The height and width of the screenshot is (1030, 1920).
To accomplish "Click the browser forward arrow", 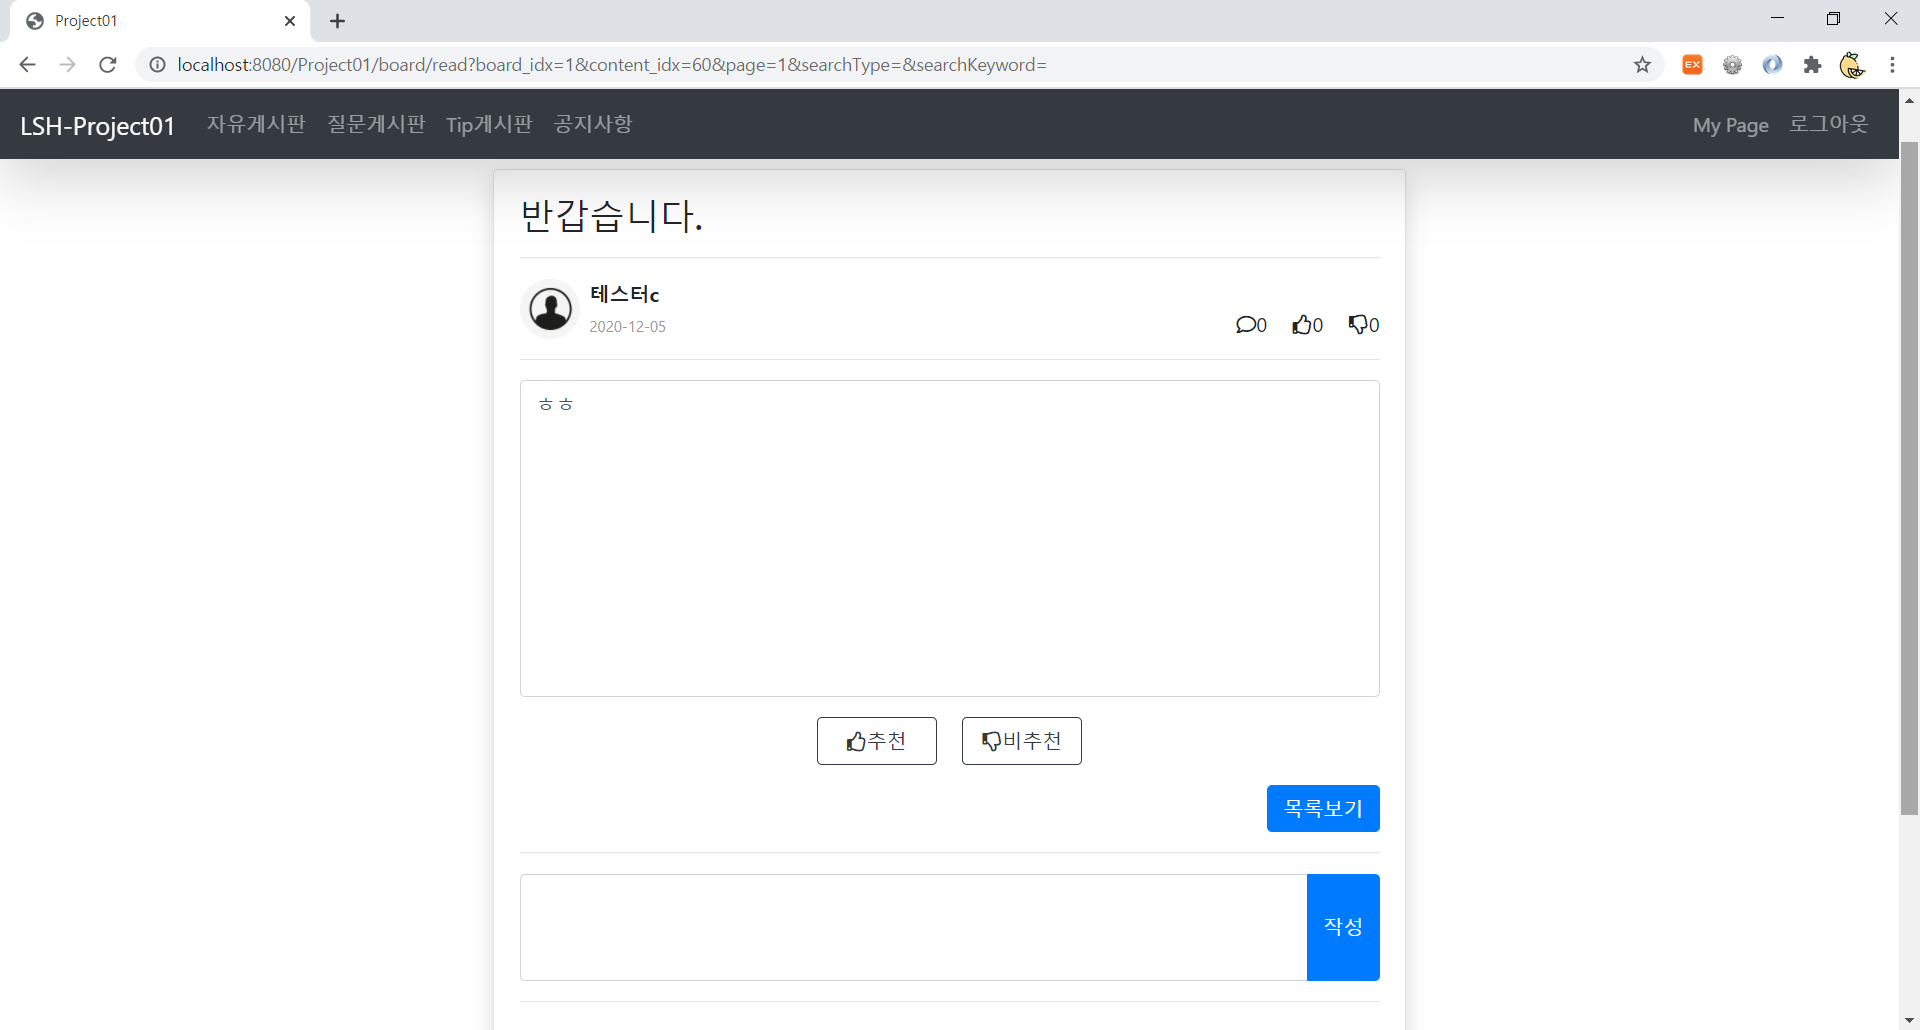I will [67, 65].
